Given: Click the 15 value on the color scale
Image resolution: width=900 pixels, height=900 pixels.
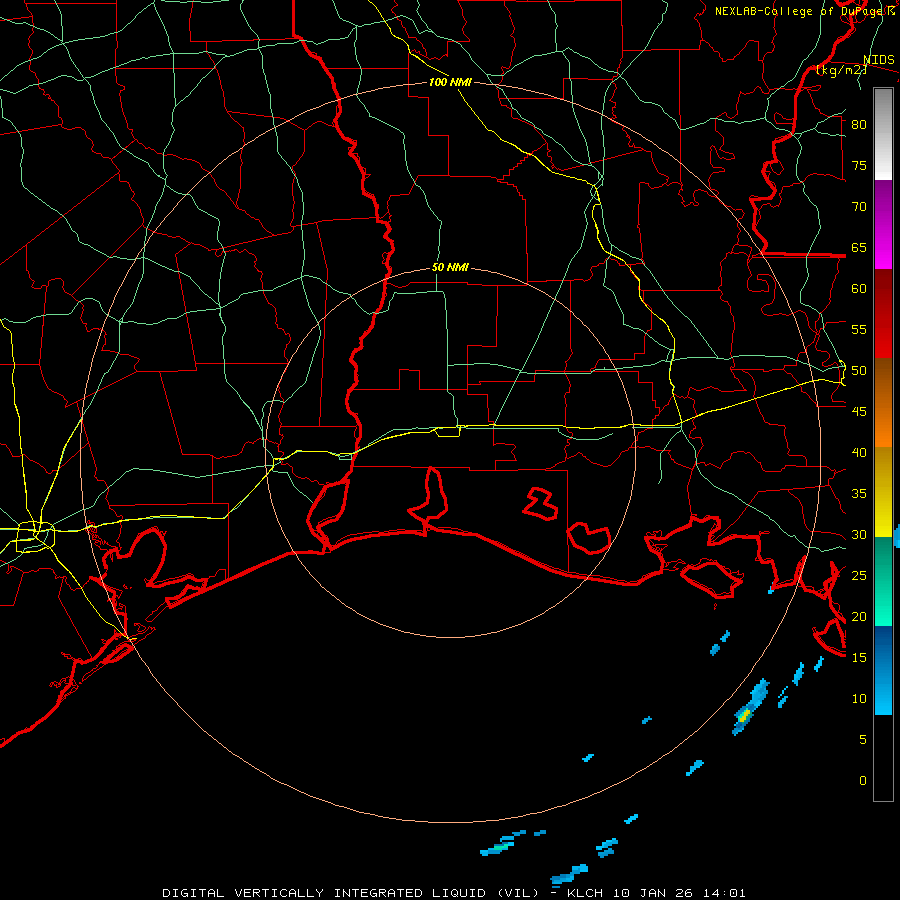Looking at the screenshot, I should [x=859, y=658].
